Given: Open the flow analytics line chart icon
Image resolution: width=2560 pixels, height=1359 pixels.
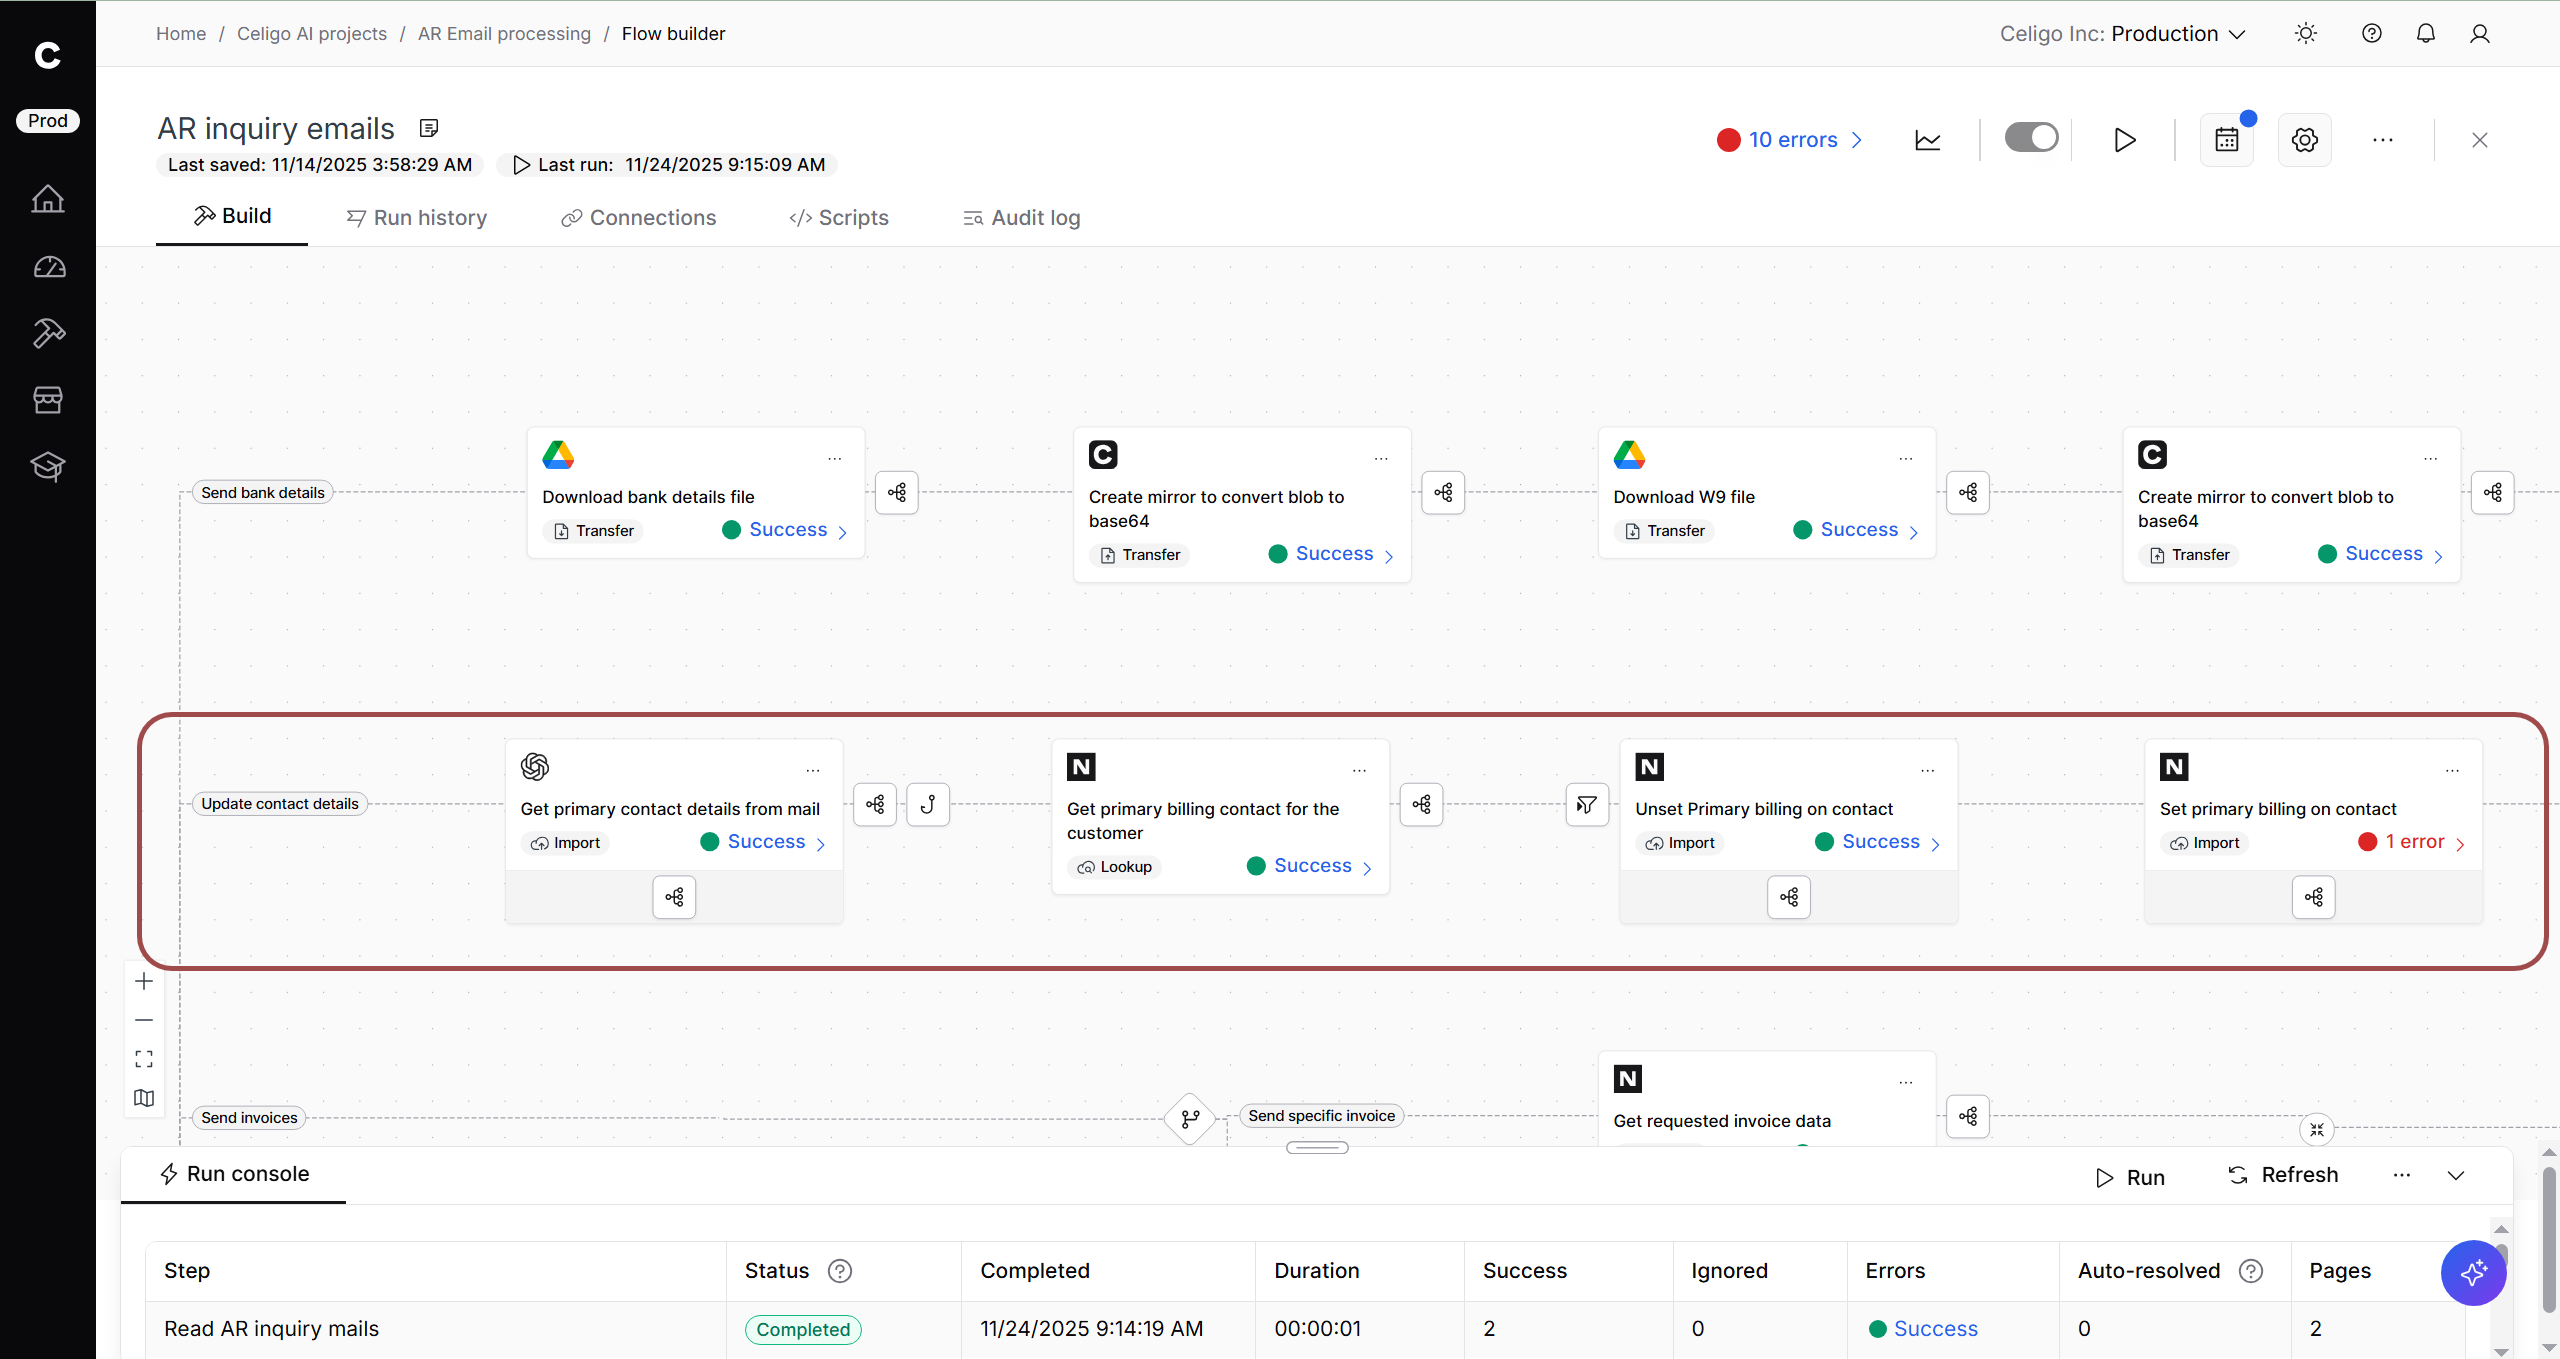Looking at the screenshot, I should 1927,140.
